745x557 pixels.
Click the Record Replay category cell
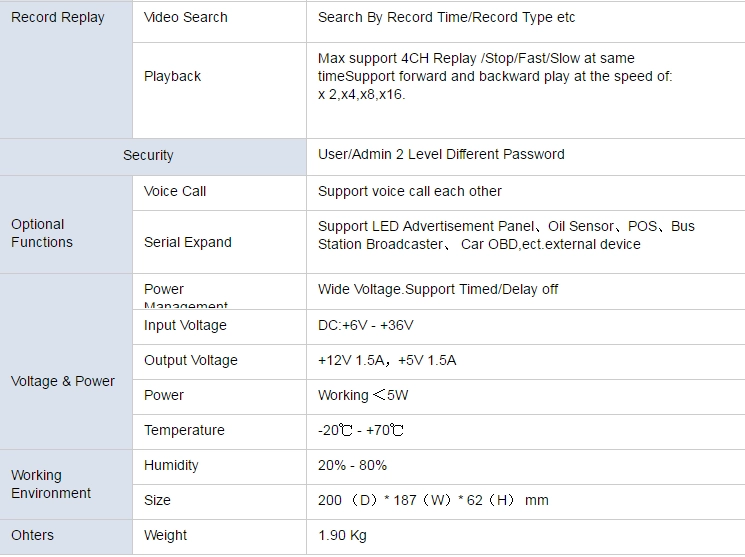[x=66, y=70]
